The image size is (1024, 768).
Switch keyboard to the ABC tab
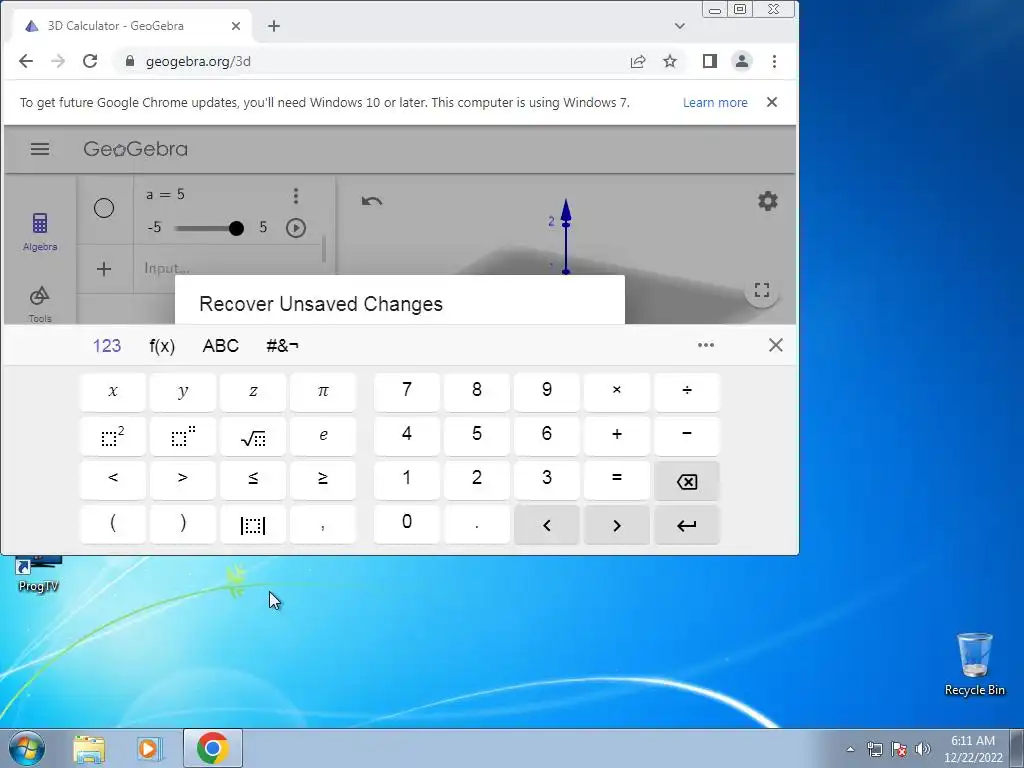point(221,345)
